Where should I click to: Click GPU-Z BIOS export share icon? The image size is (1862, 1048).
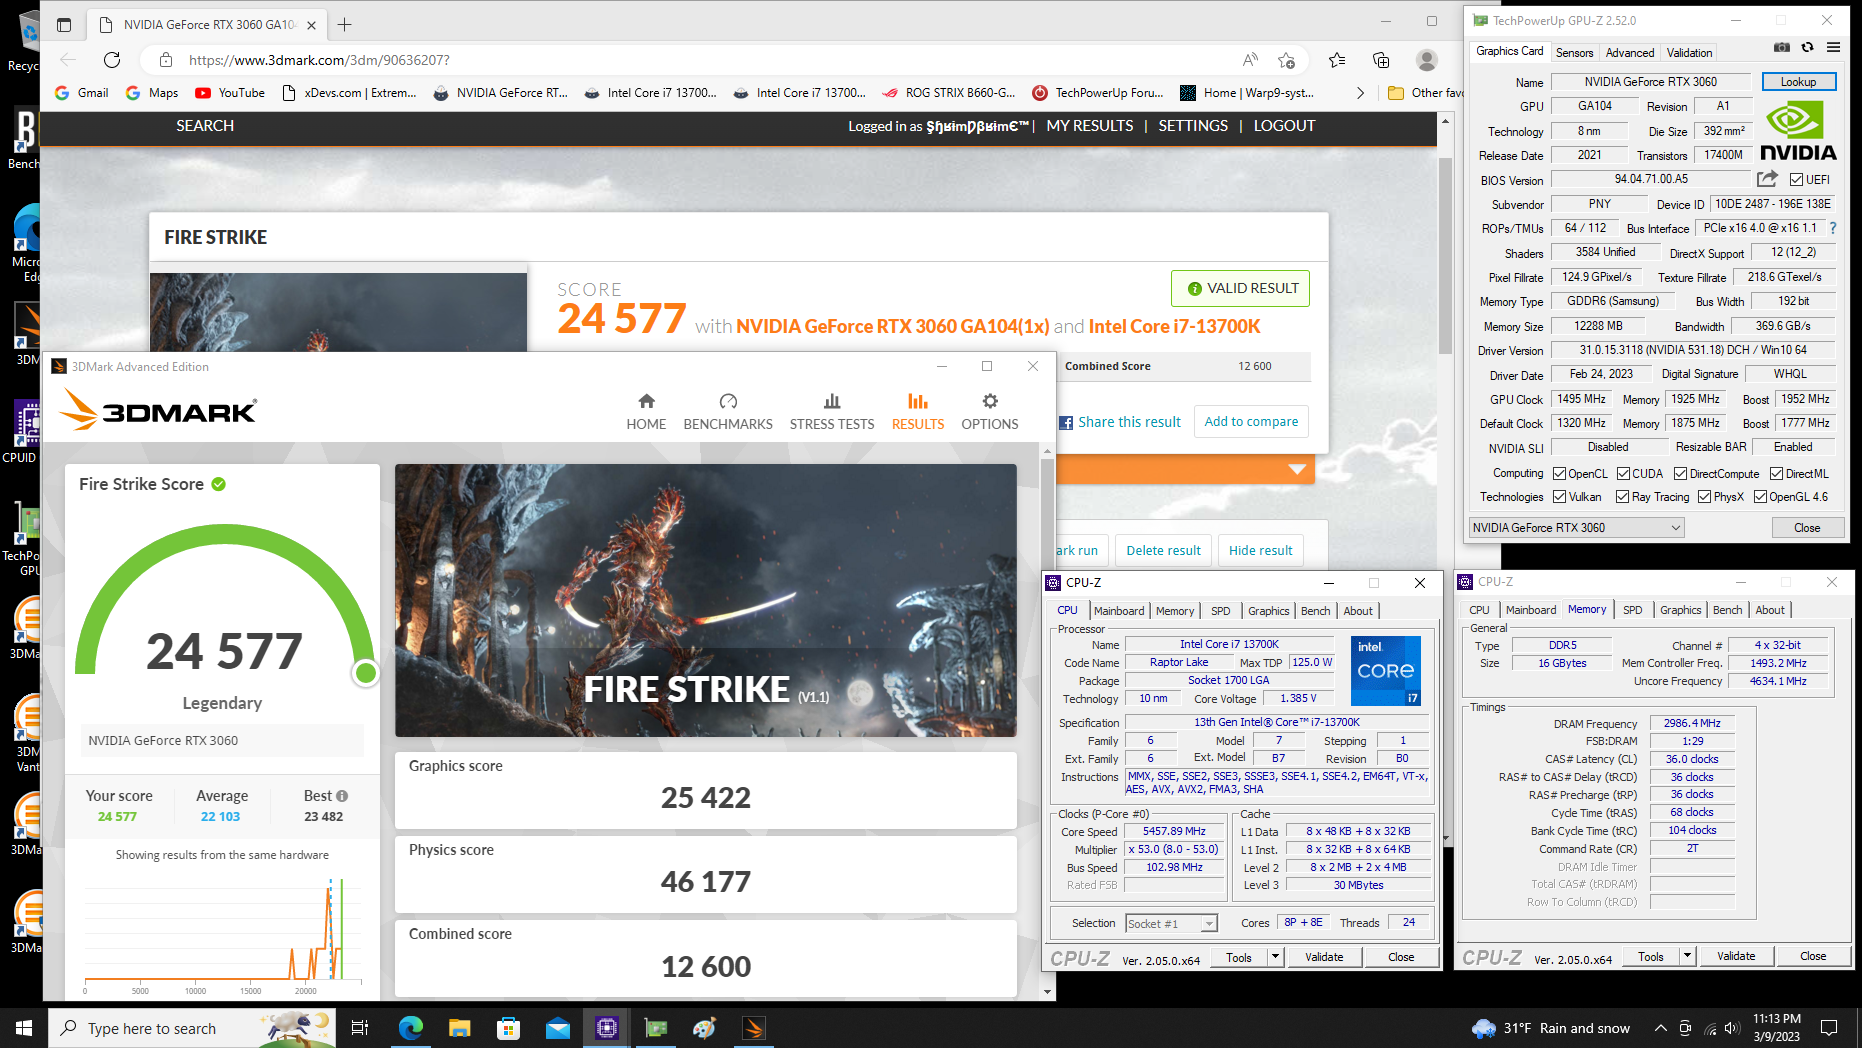(1767, 179)
